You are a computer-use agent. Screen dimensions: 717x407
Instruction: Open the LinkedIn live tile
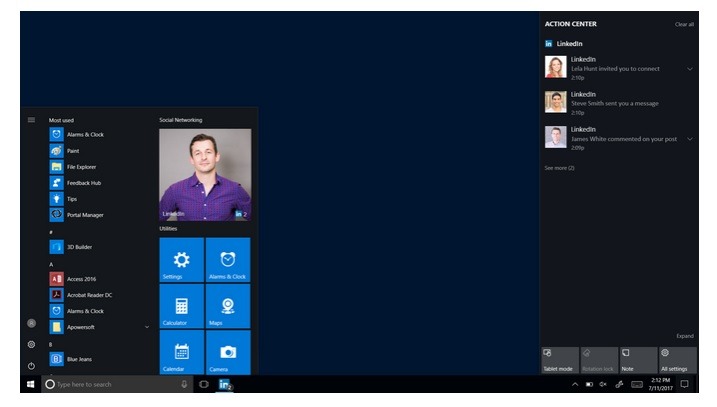[205, 175]
